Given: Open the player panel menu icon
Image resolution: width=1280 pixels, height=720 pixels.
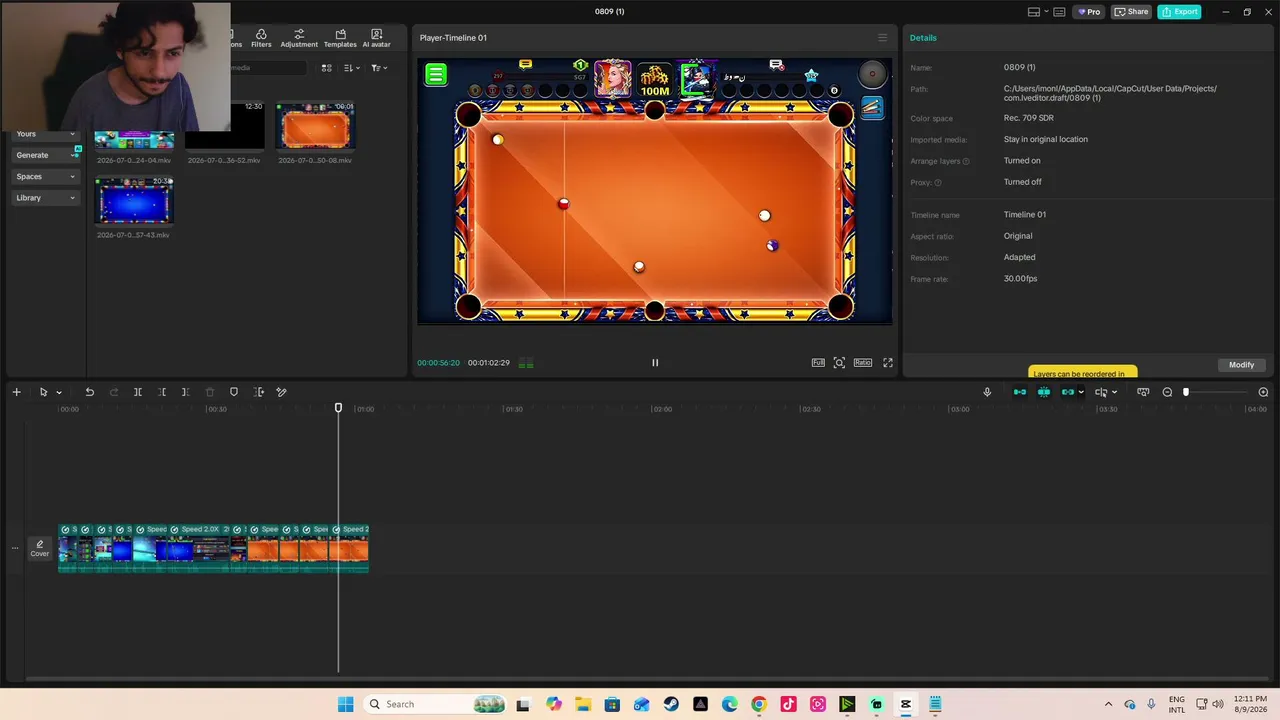Looking at the screenshot, I should pyautogui.click(x=882, y=38).
